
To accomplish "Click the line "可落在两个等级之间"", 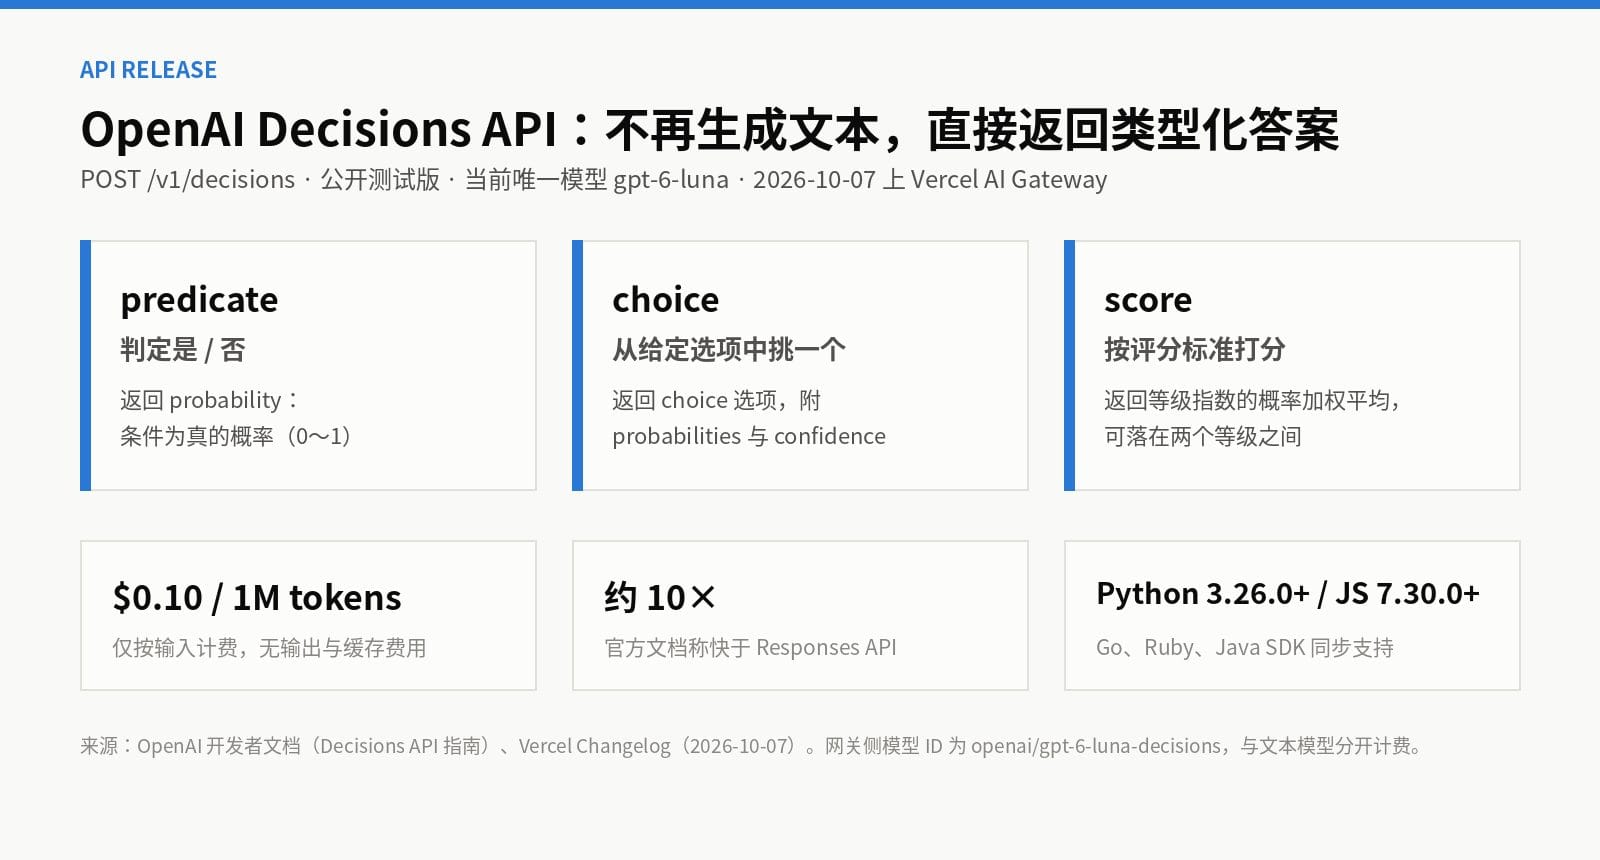I will (x=1203, y=436).
